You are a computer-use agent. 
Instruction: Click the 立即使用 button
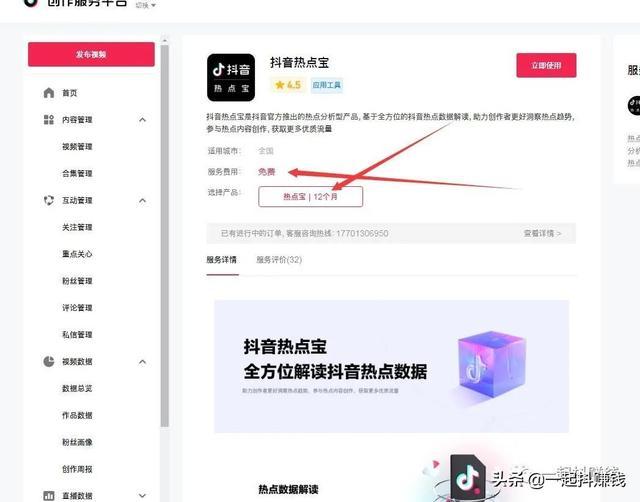pyautogui.click(x=546, y=65)
